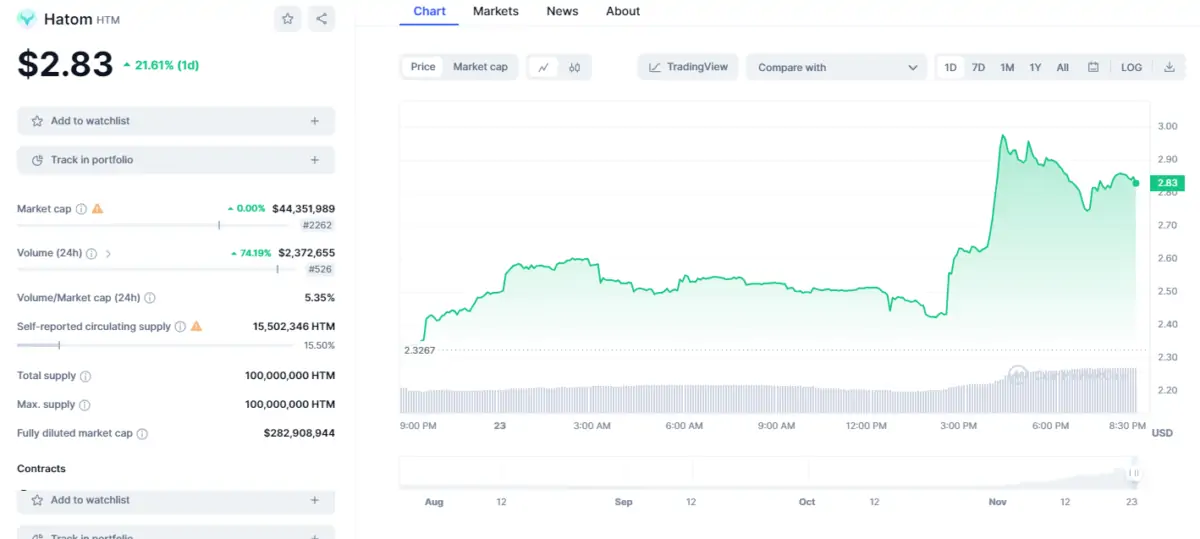This screenshot has height=539, width=1200.
Task: Show Fully diluted market cap info icon
Action: [142, 434]
